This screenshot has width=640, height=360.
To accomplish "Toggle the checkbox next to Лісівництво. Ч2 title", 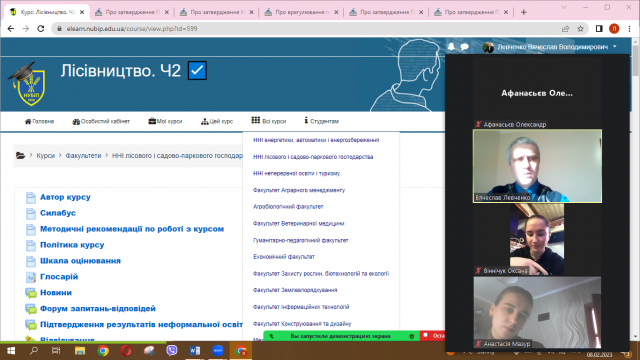I will (197, 71).
